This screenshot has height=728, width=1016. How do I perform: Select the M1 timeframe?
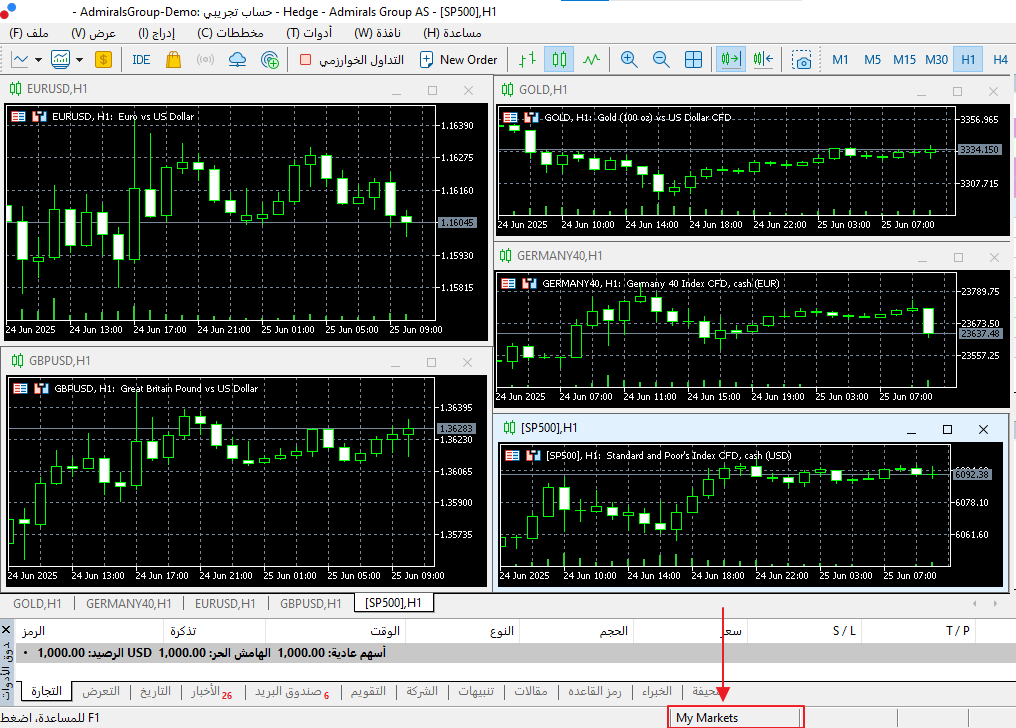(x=840, y=60)
